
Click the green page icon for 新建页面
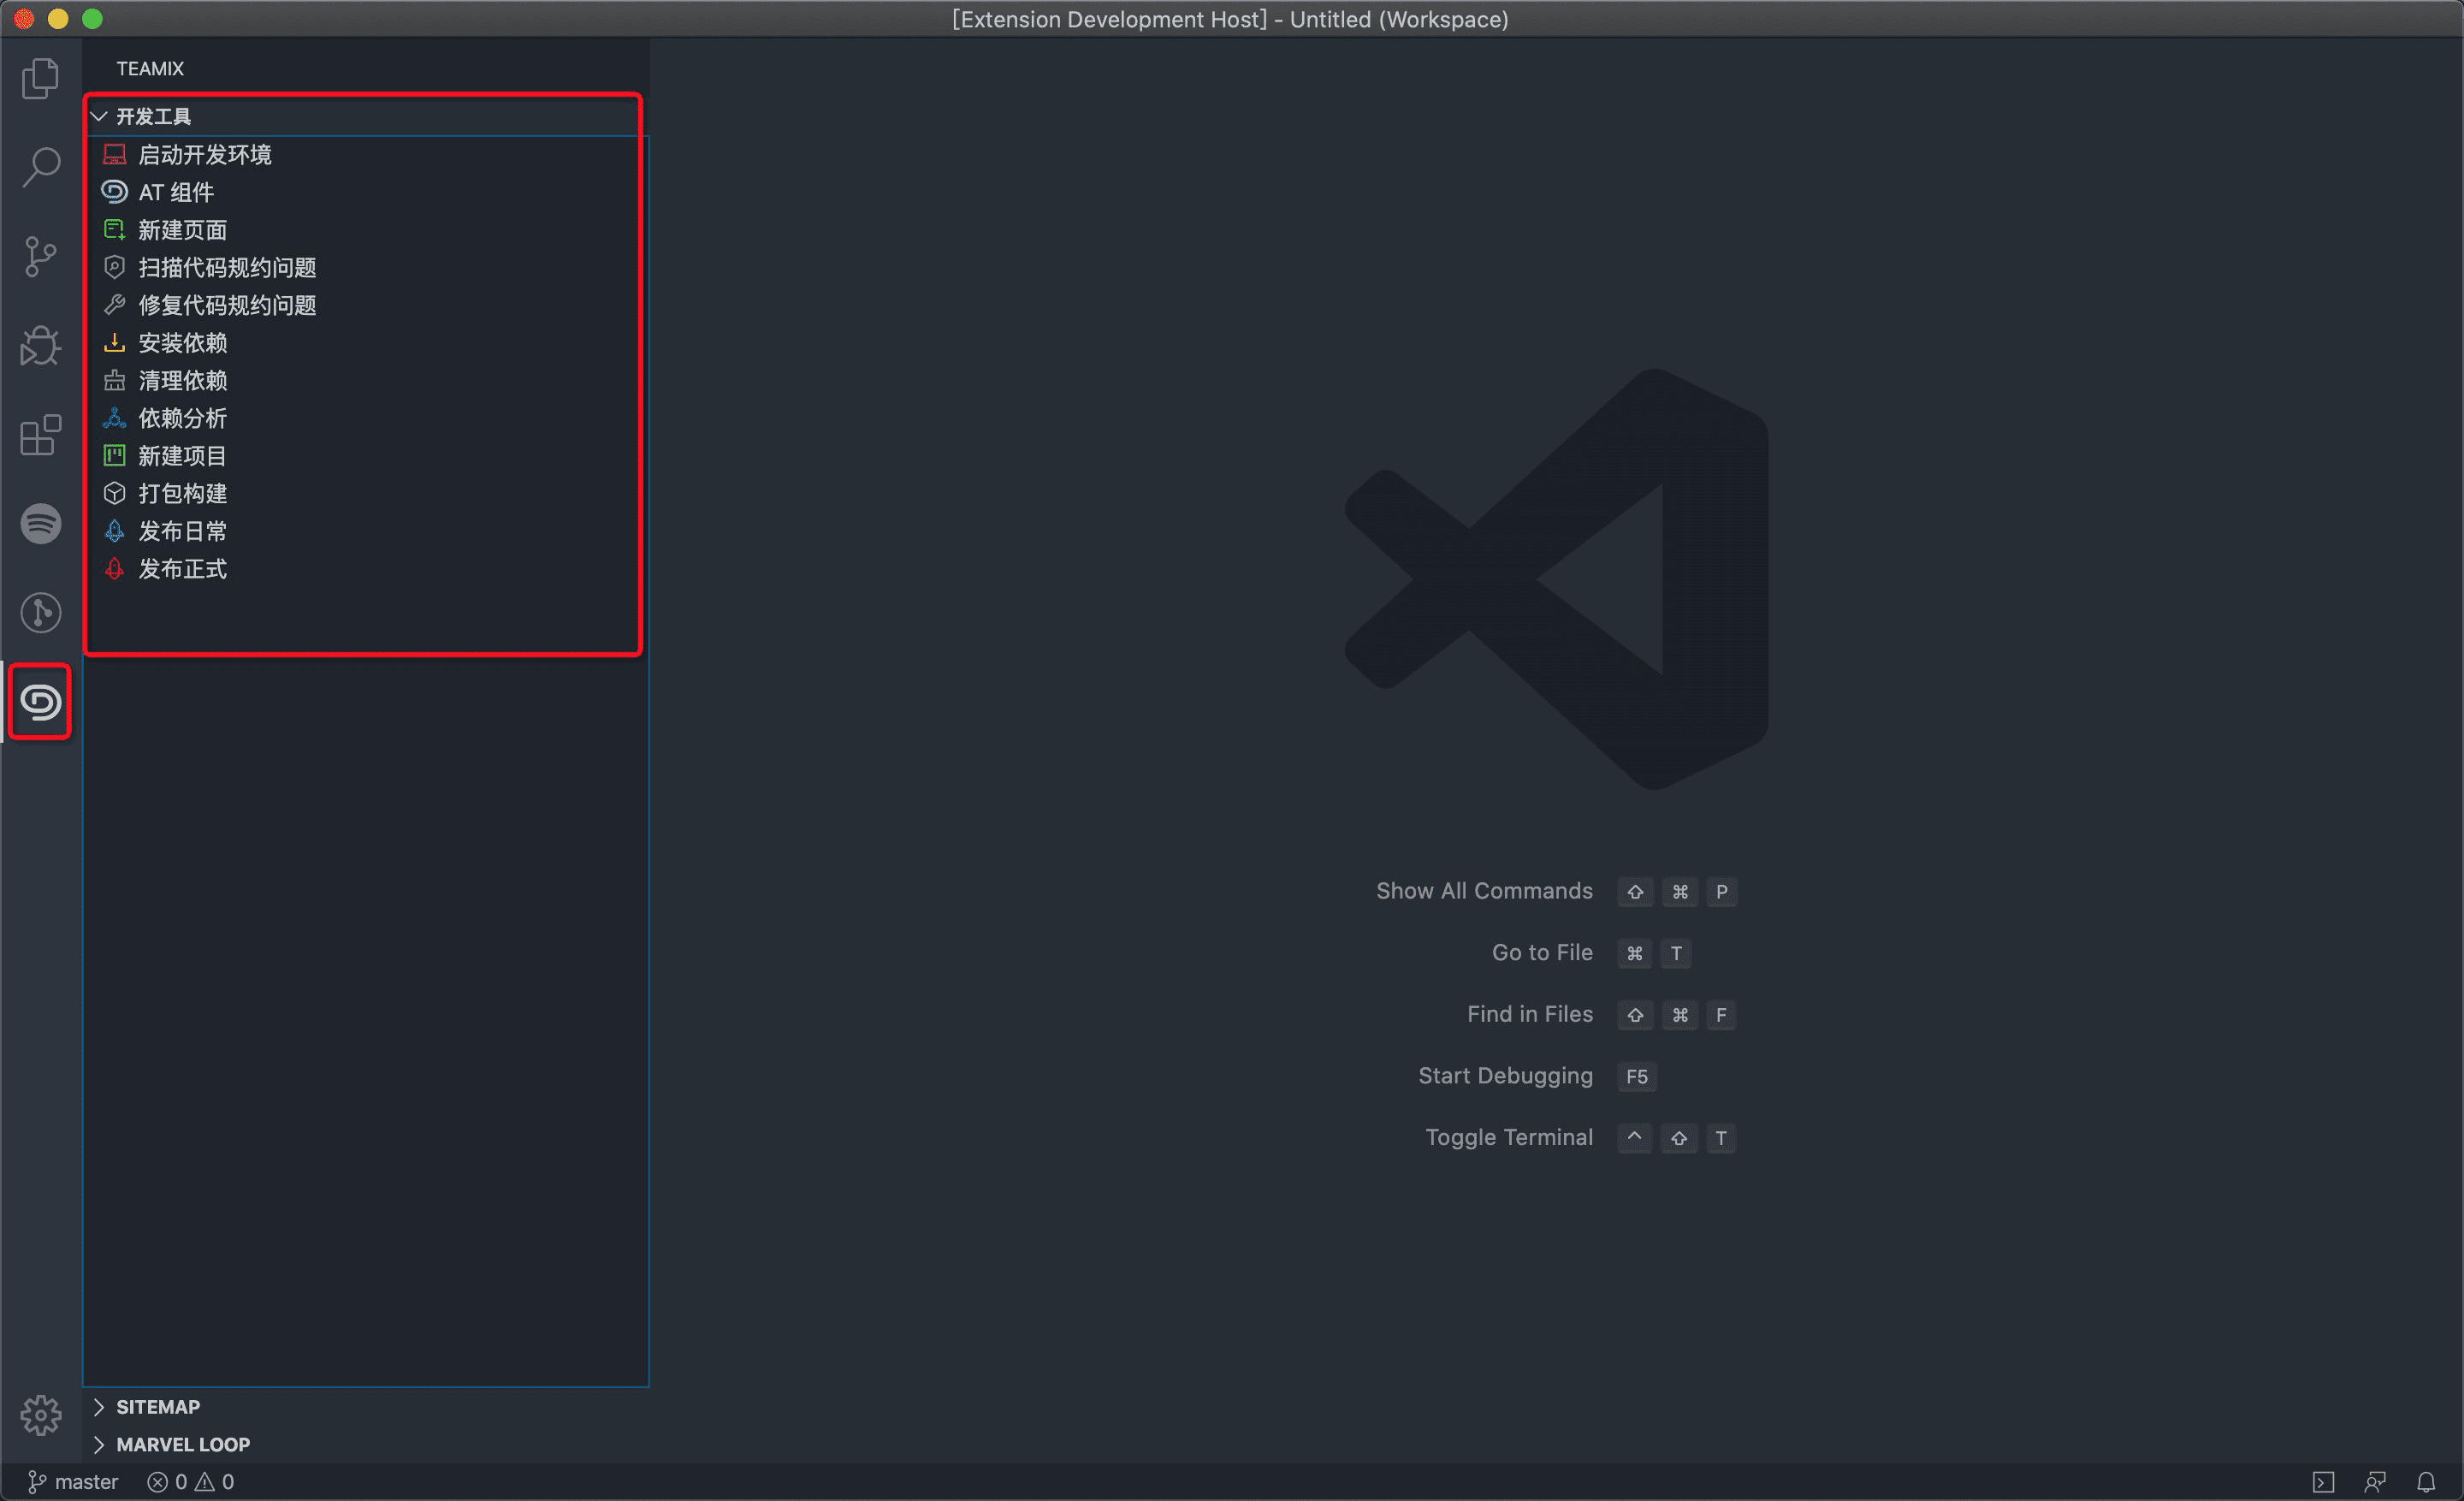click(x=114, y=230)
